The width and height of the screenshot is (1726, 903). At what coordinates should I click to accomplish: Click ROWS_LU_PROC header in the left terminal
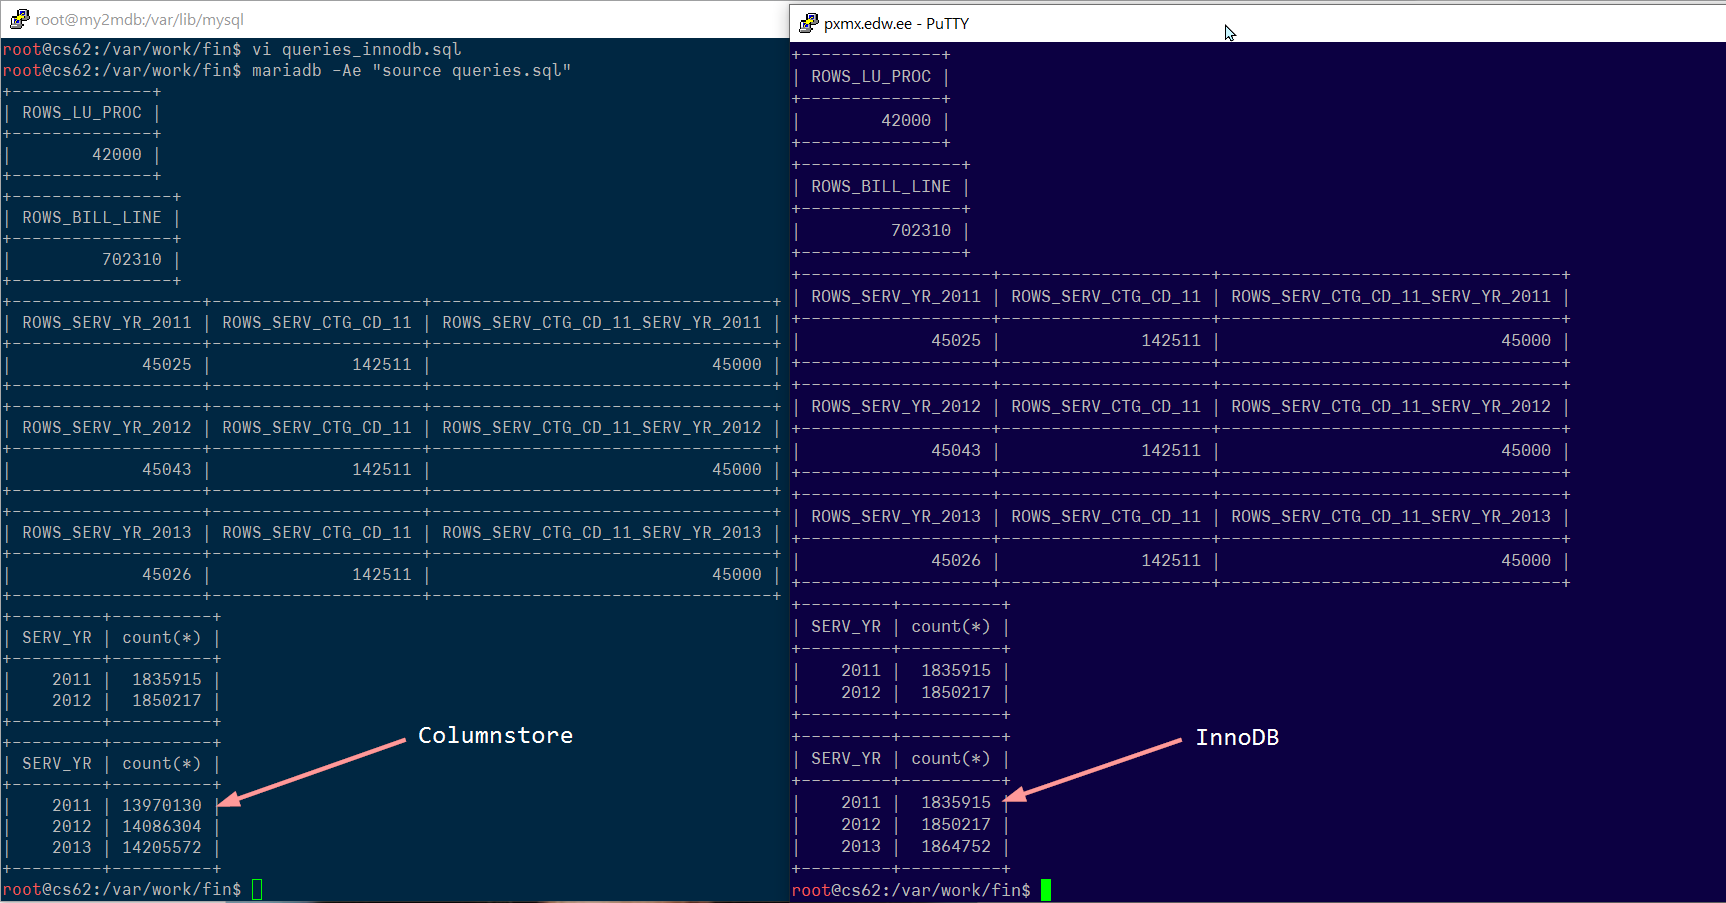click(x=82, y=113)
